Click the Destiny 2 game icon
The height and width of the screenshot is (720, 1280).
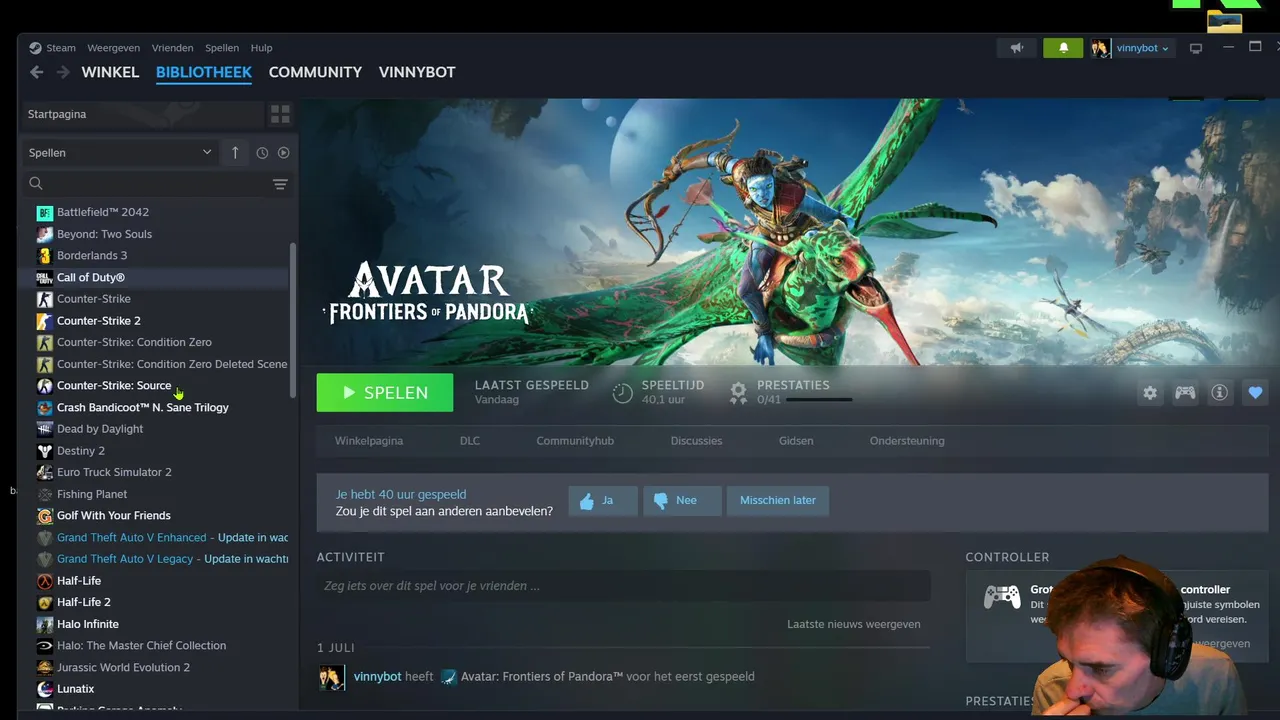click(x=44, y=451)
